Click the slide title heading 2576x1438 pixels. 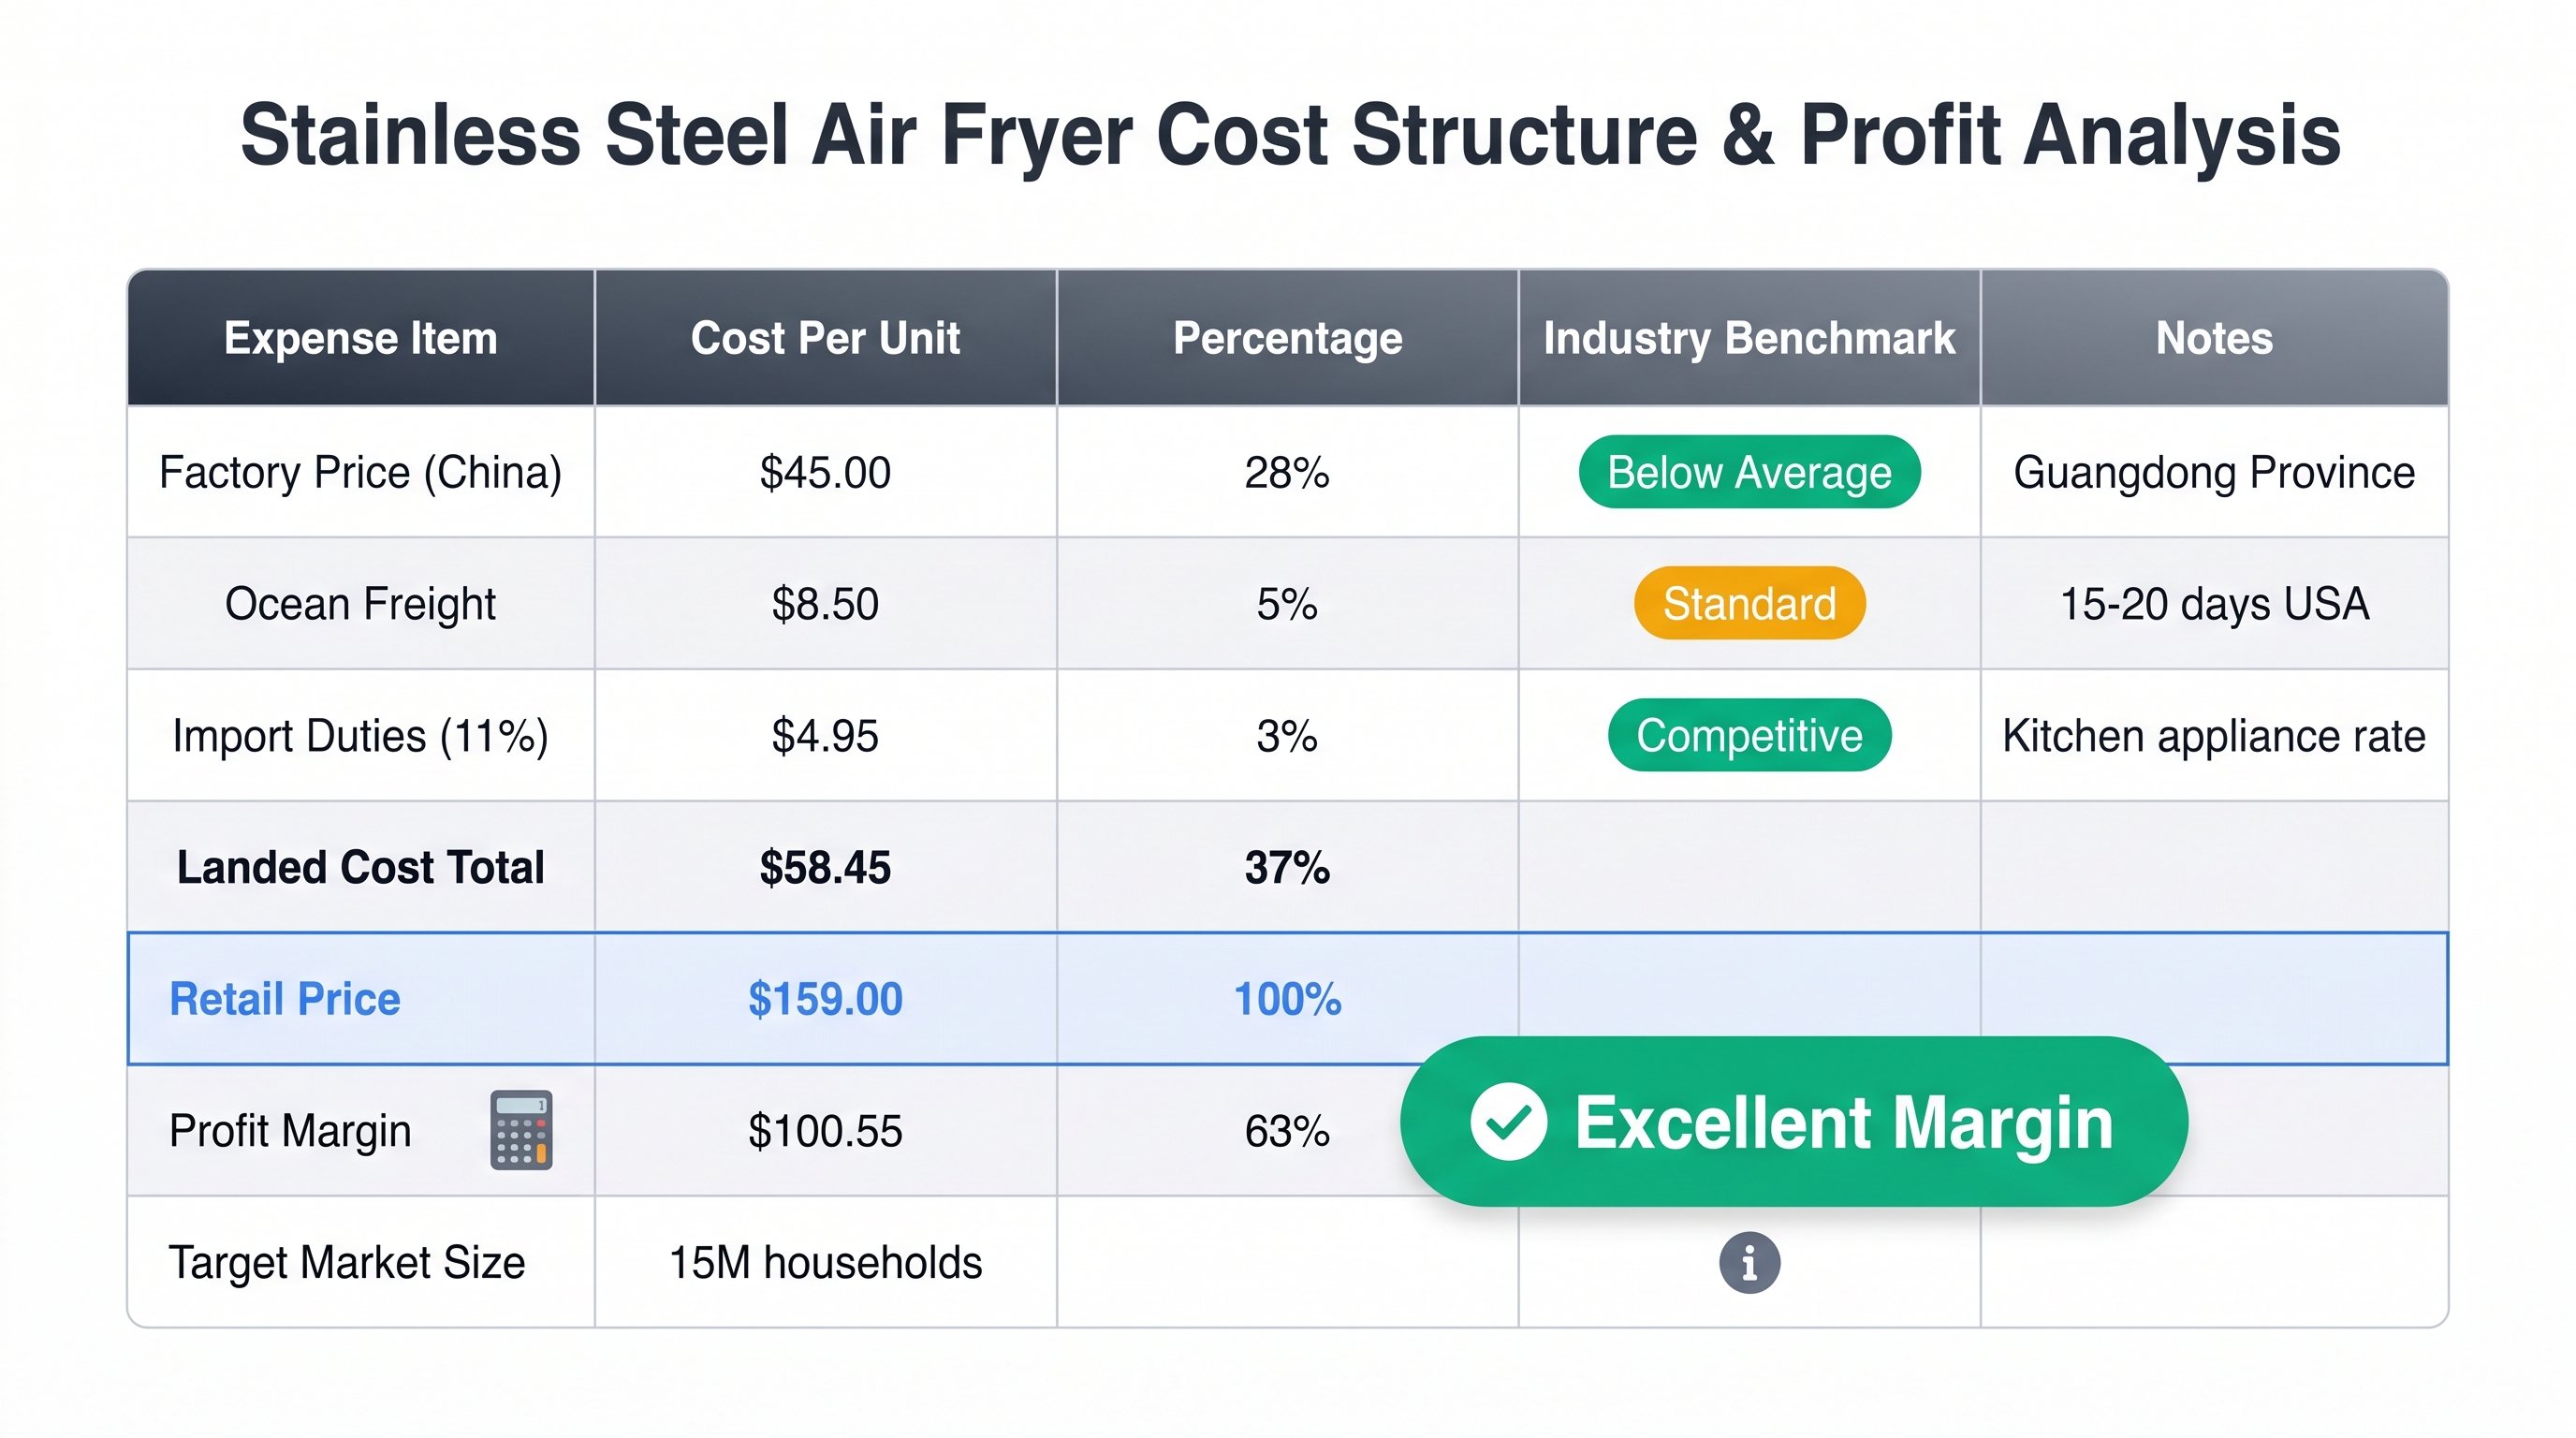(x=1290, y=135)
